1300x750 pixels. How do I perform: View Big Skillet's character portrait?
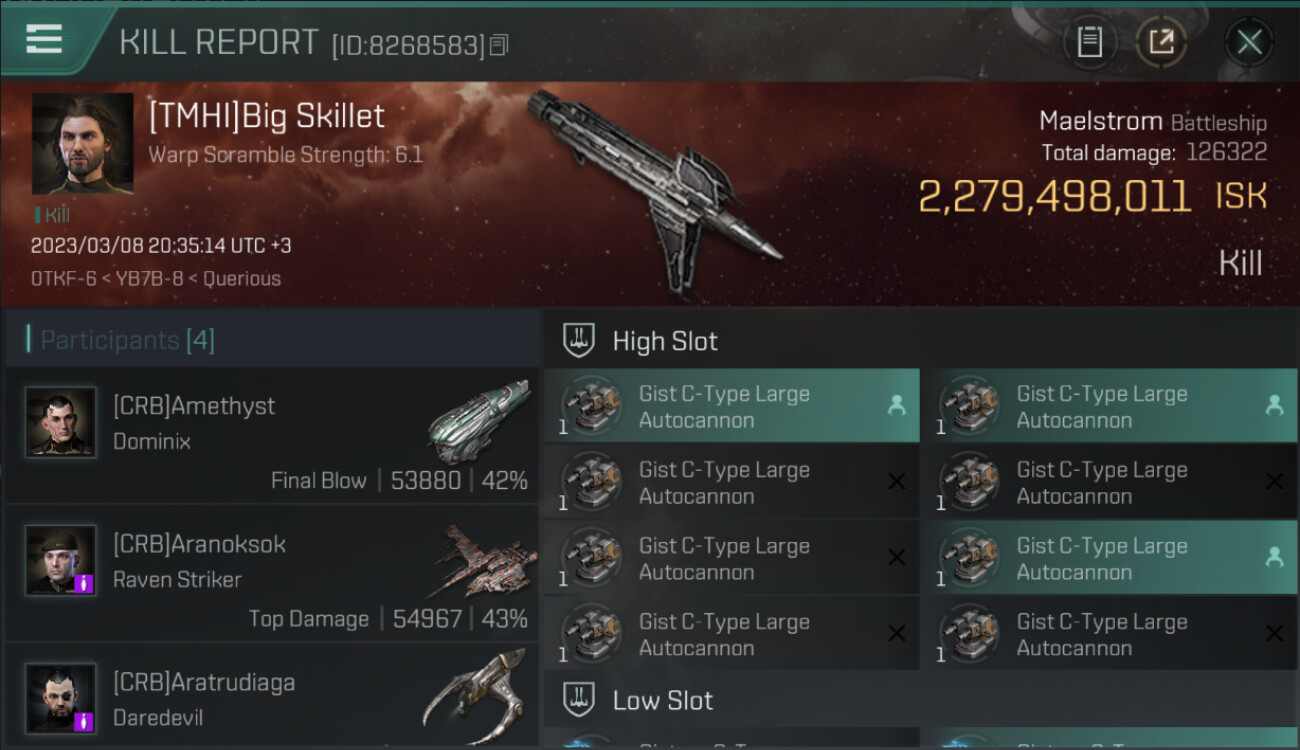pos(83,144)
